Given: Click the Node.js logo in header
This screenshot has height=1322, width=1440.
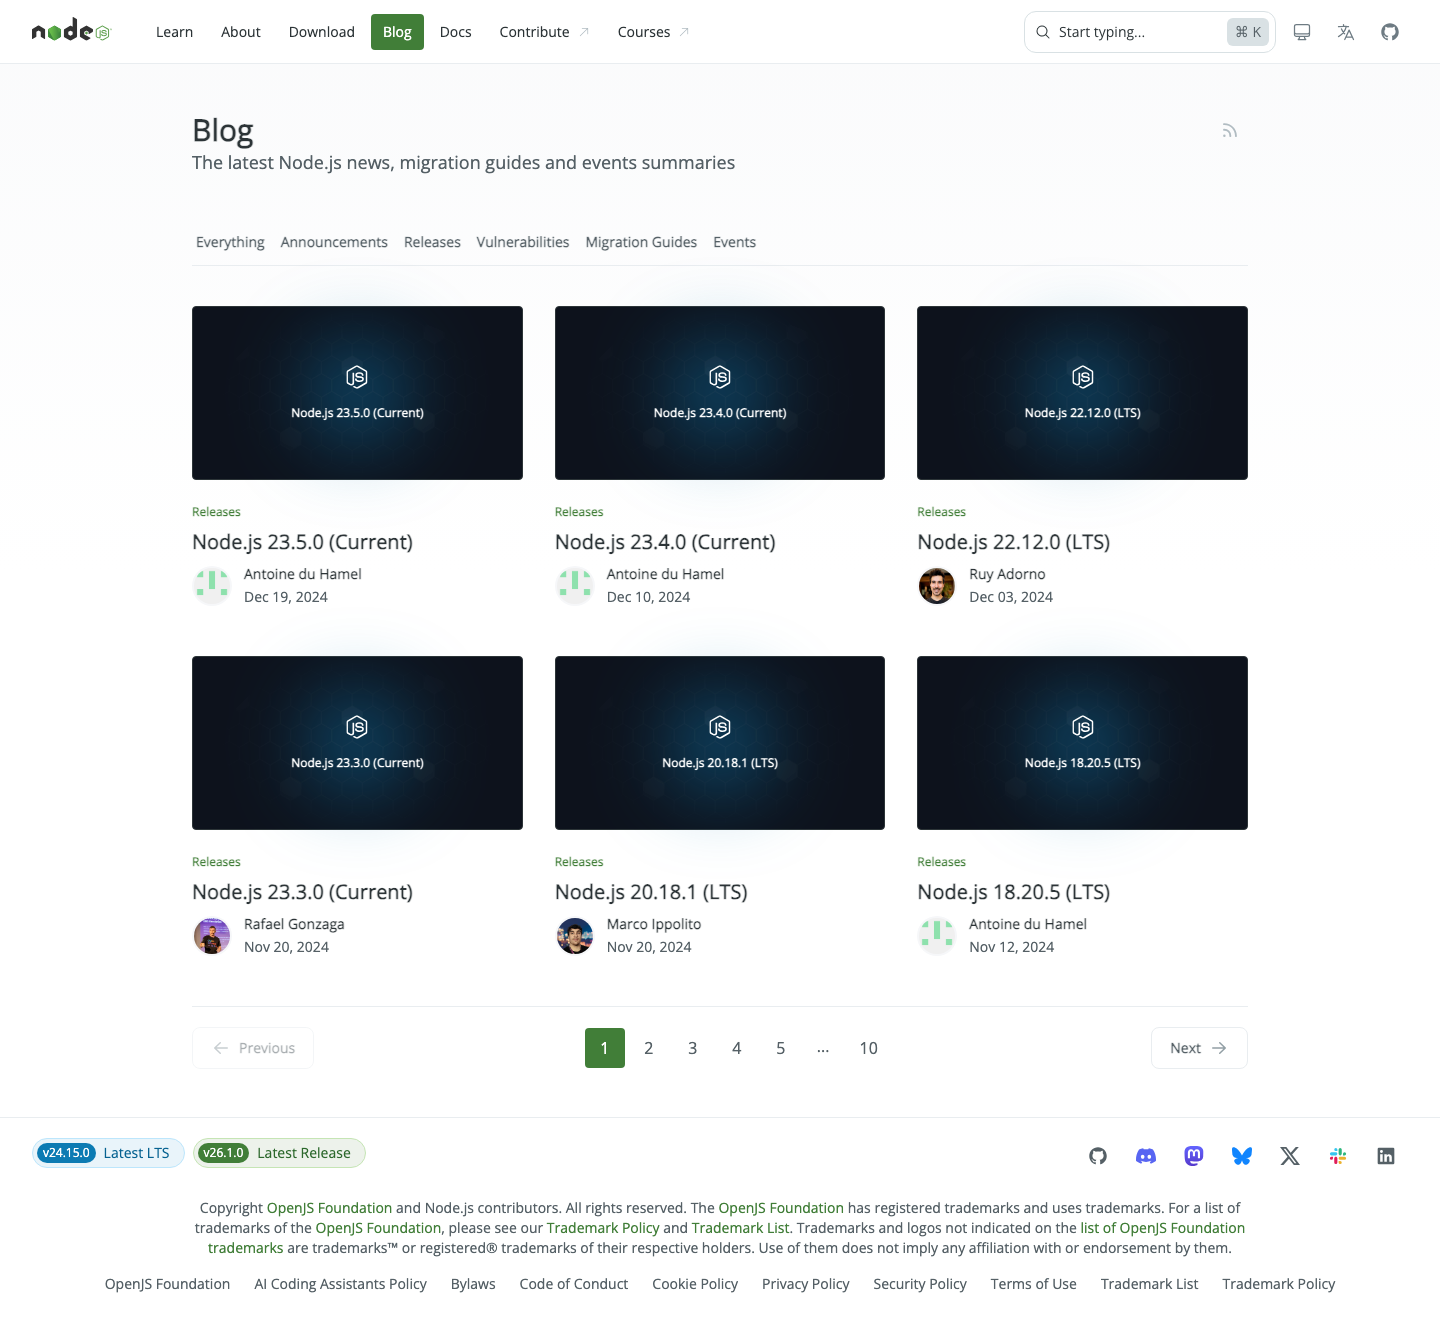Looking at the screenshot, I should (x=71, y=32).
